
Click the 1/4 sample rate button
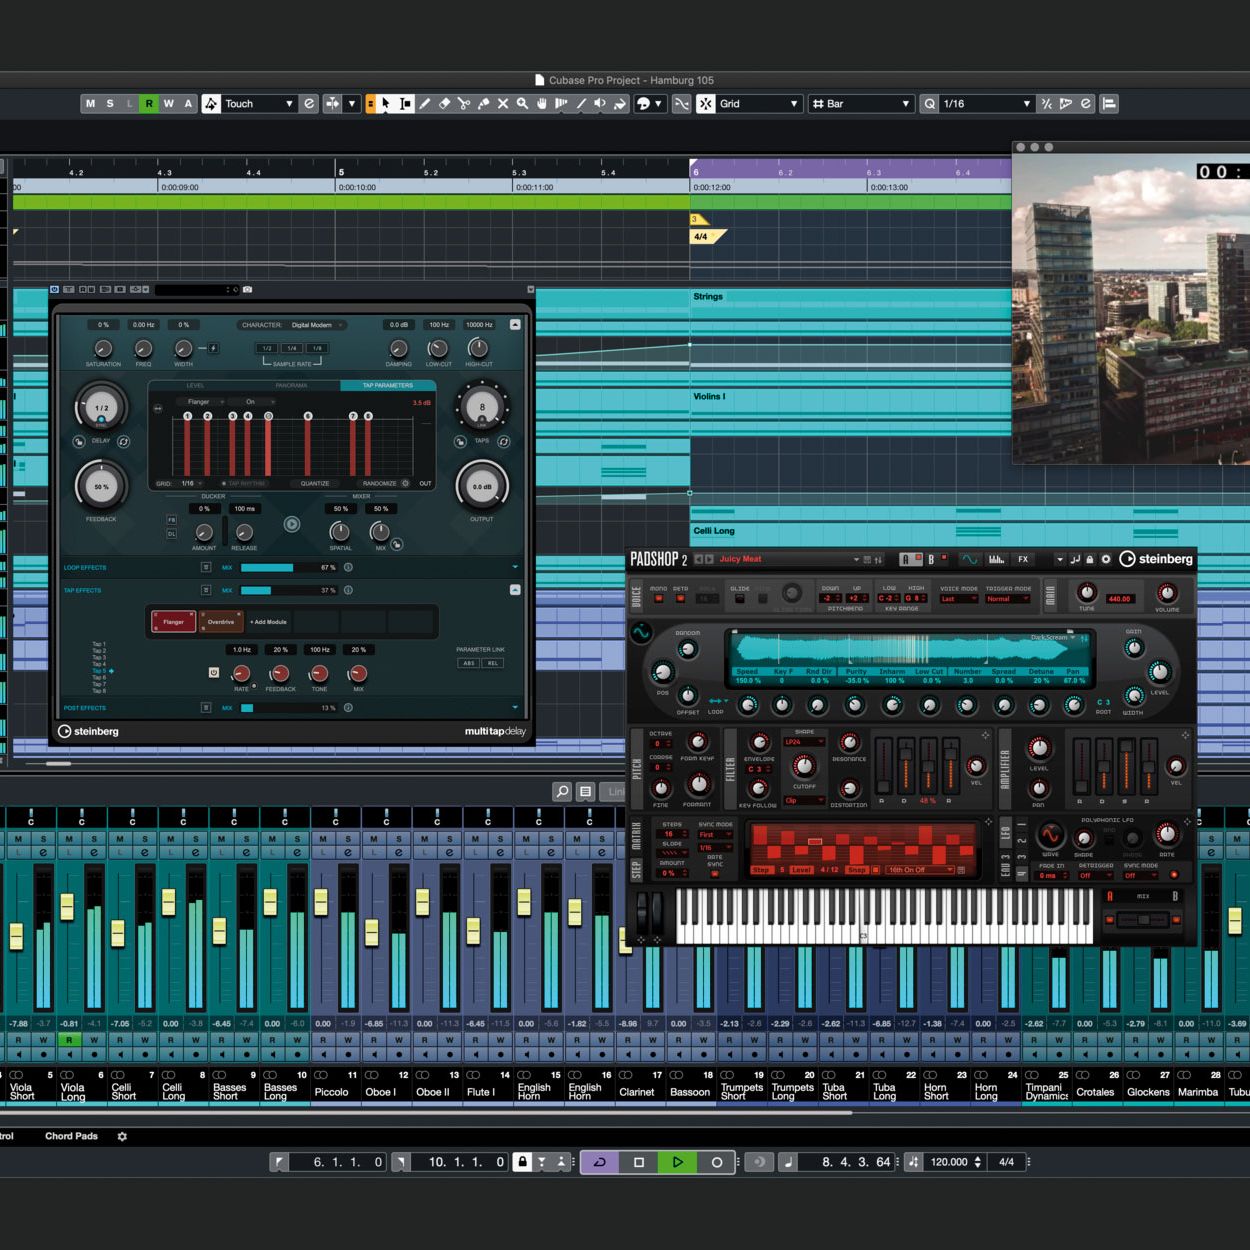[x=292, y=348]
